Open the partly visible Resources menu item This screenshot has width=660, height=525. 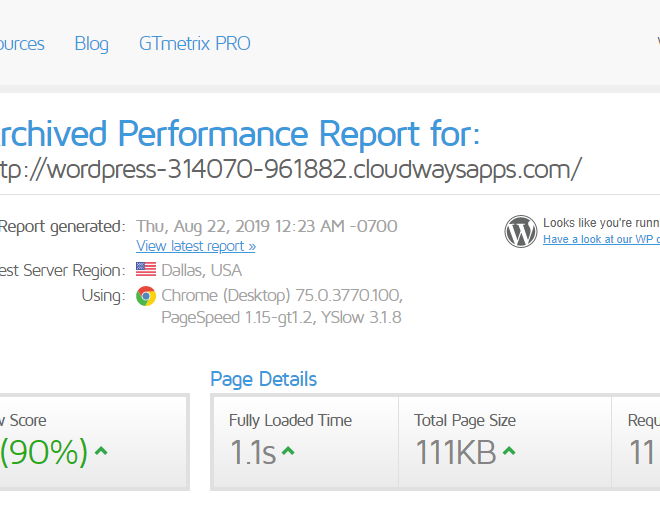click(22, 44)
